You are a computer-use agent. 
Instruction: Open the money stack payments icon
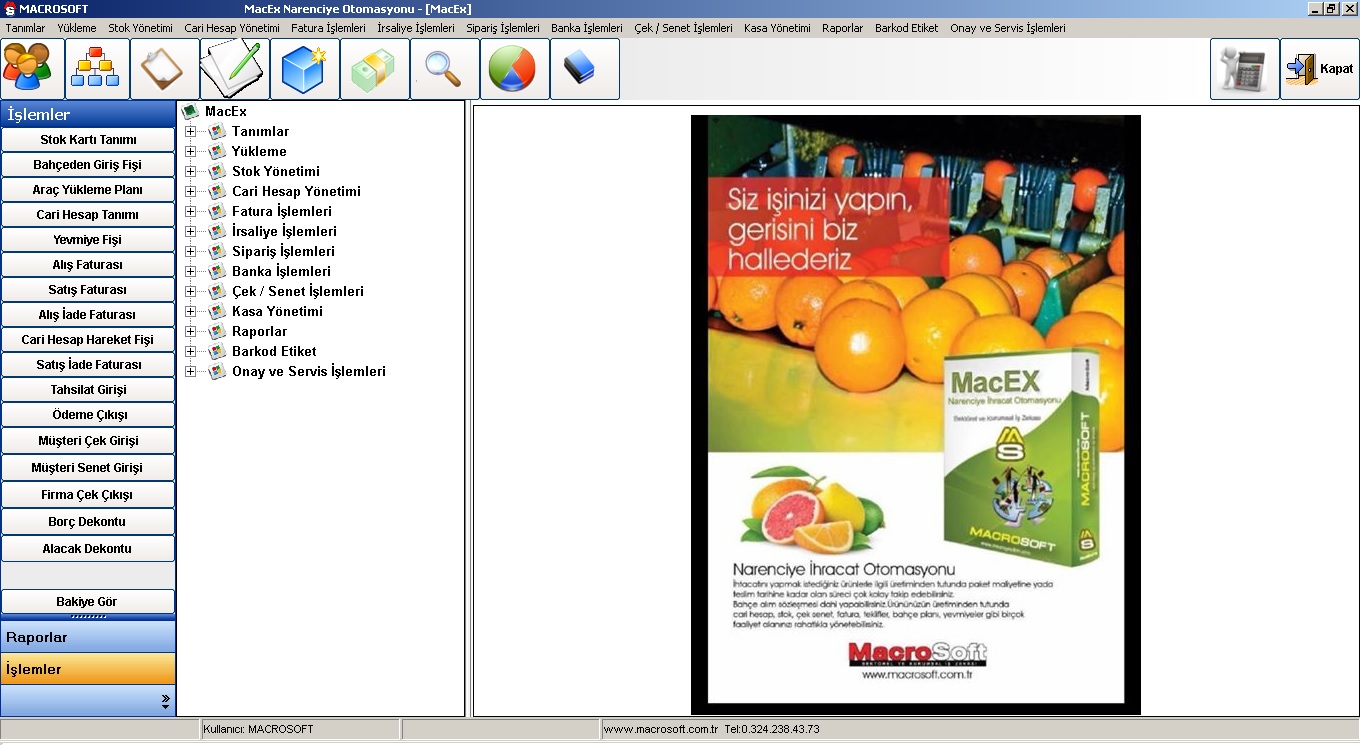tap(374, 70)
